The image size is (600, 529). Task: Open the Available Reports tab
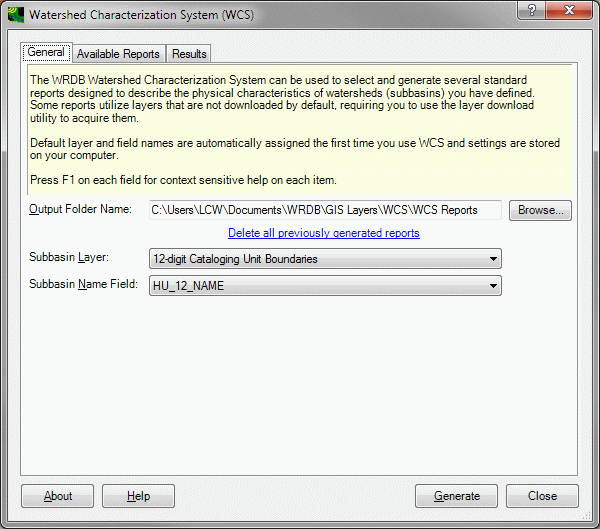coord(118,54)
